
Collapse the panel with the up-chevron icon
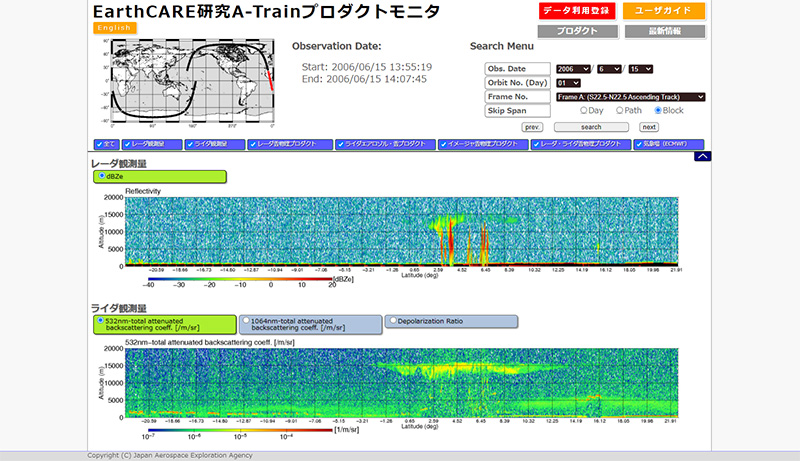pyautogui.click(x=702, y=157)
